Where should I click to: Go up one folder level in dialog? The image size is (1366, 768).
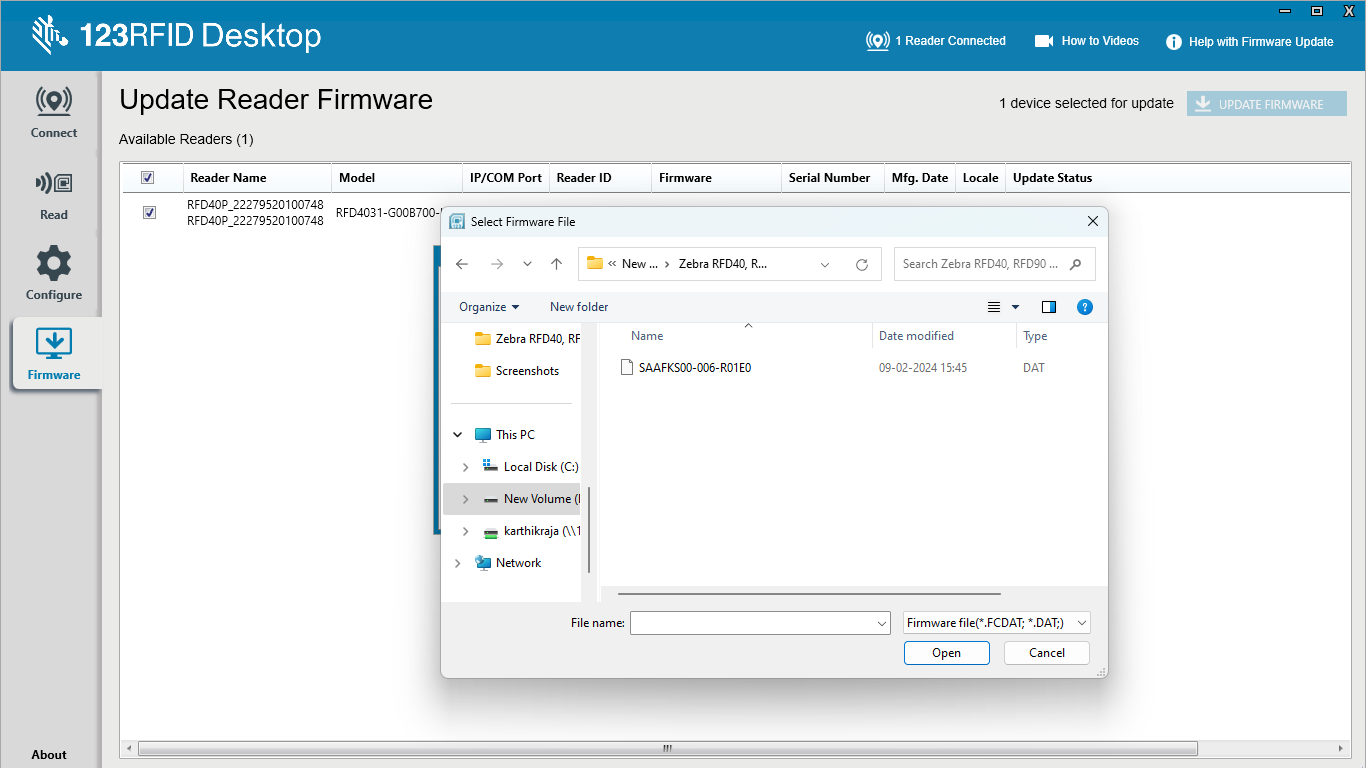click(x=557, y=265)
